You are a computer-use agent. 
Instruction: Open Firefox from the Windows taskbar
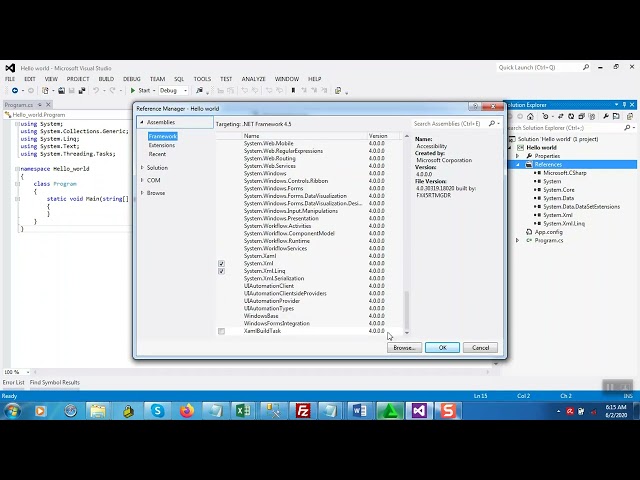click(187, 411)
